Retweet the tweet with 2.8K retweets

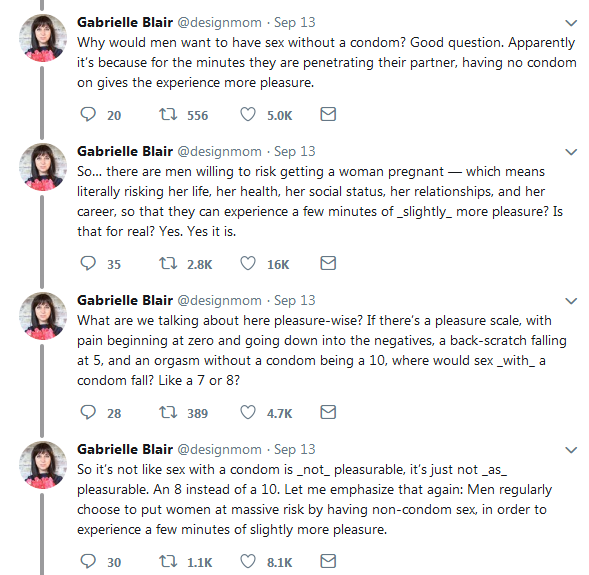(x=168, y=264)
